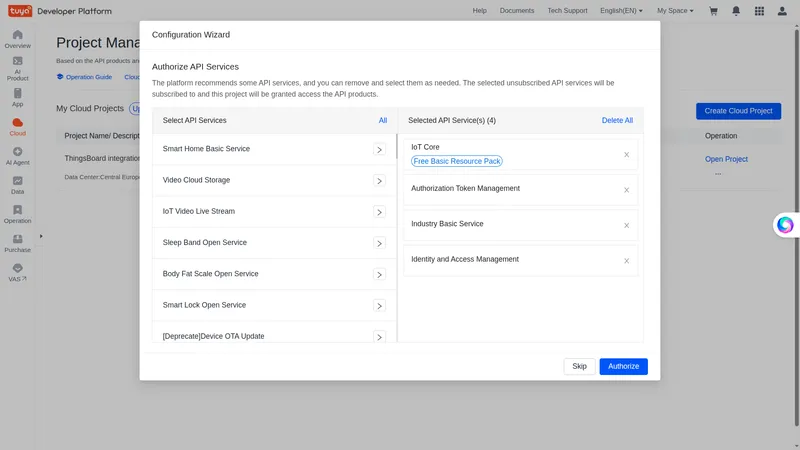The image size is (800, 450).
Task: Select the Body Fat Scale Open Service text
Action: click(x=210, y=274)
